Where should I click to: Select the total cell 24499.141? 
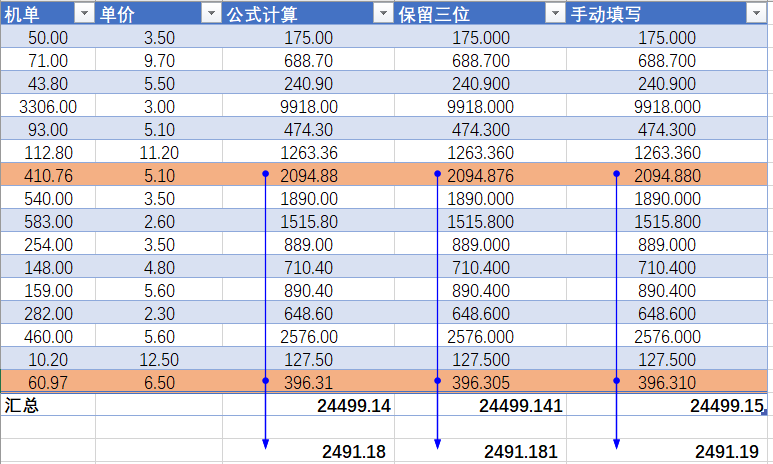480,405
